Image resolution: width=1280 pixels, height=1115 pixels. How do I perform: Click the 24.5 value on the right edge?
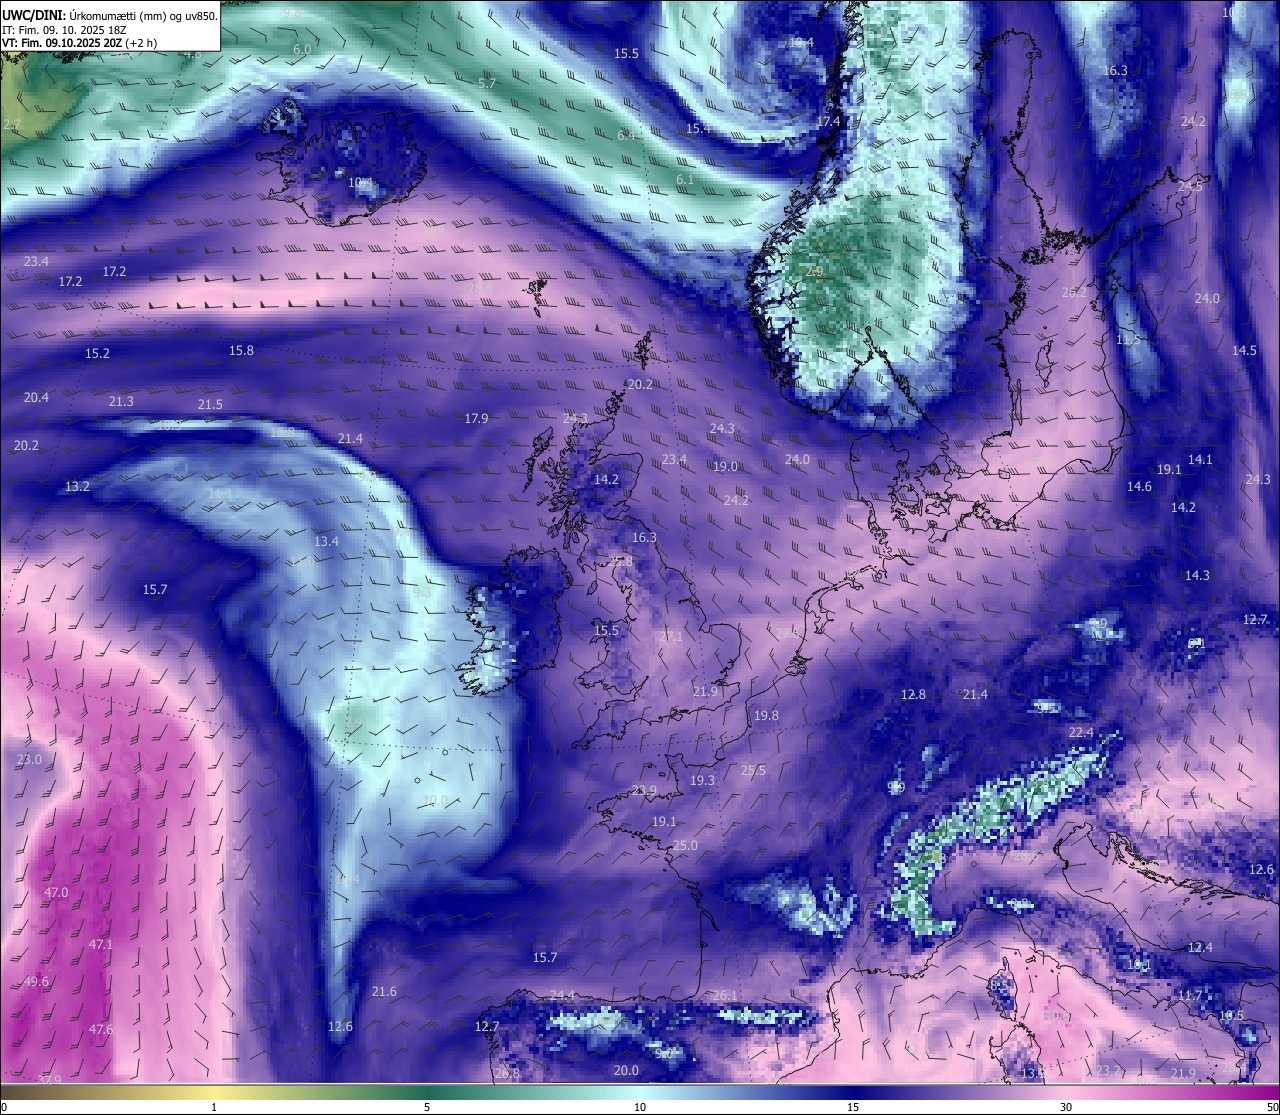point(1190,186)
